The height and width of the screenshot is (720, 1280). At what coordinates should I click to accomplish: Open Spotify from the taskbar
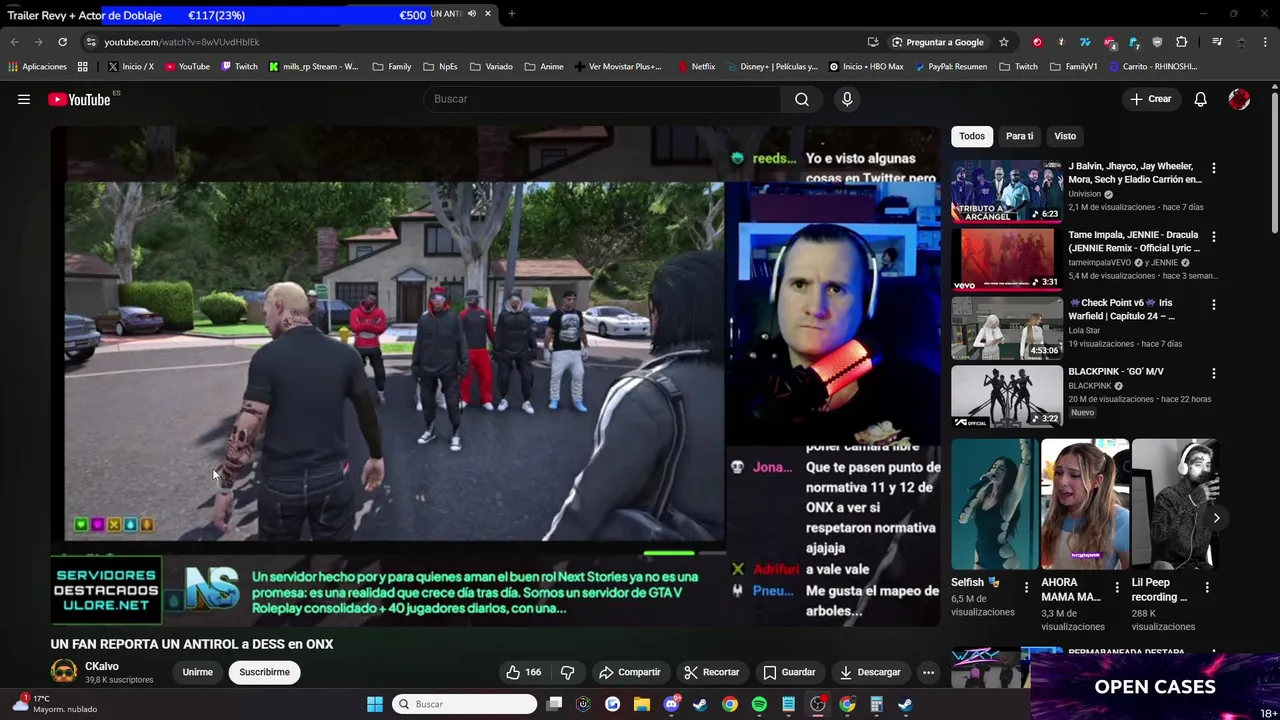point(759,704)
